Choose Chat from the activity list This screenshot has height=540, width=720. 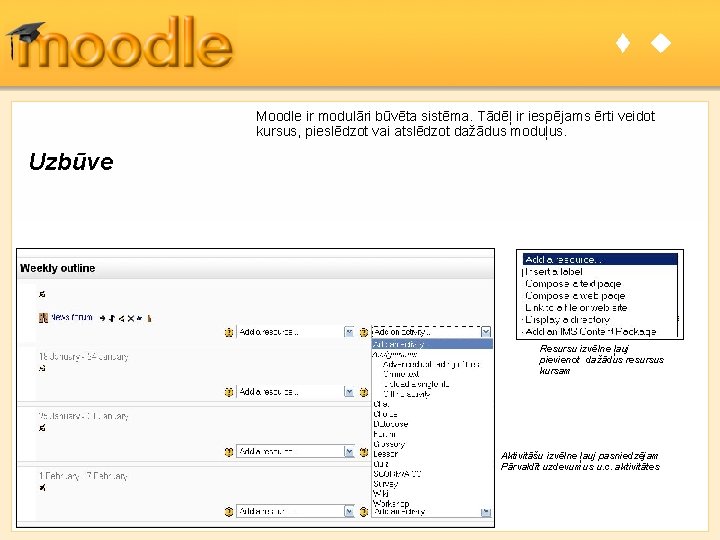[381, 404]
